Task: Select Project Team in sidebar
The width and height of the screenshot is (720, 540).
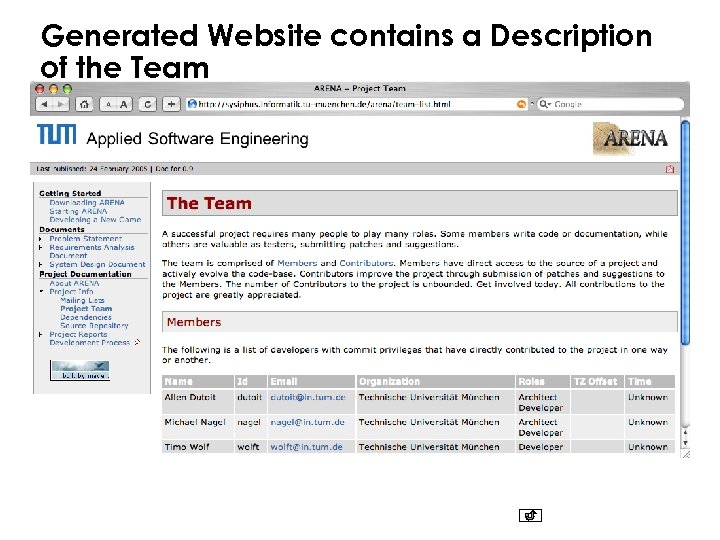Action: click(x=86, y=309)
